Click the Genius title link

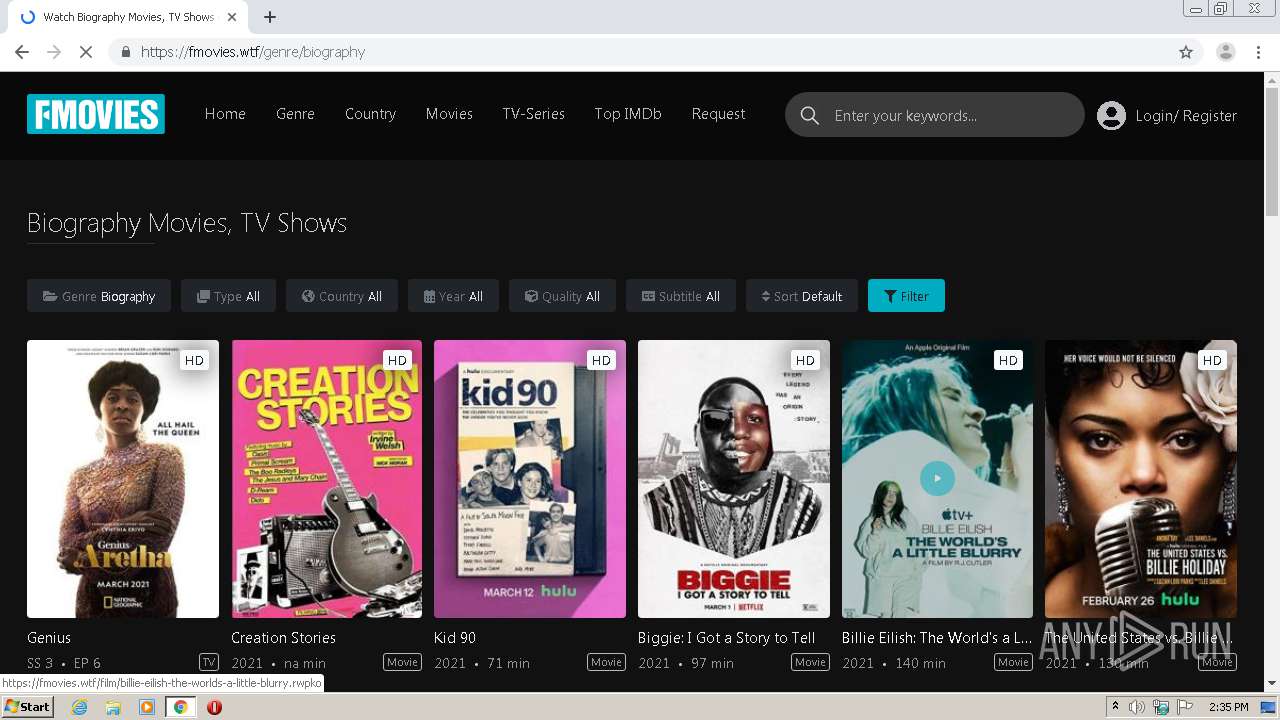(49, 638)
